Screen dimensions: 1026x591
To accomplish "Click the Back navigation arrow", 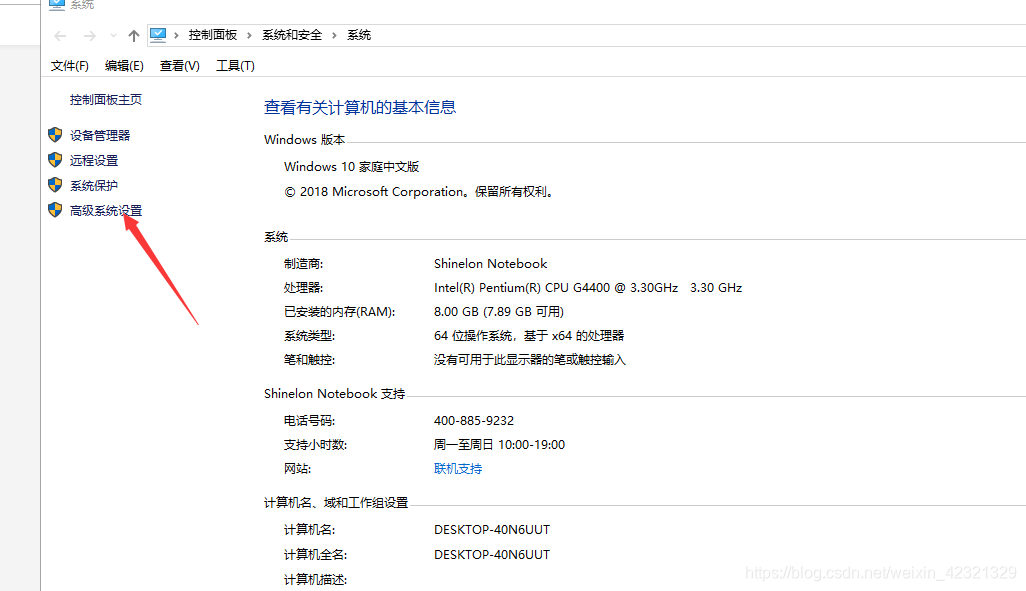I will pos(60,36).
